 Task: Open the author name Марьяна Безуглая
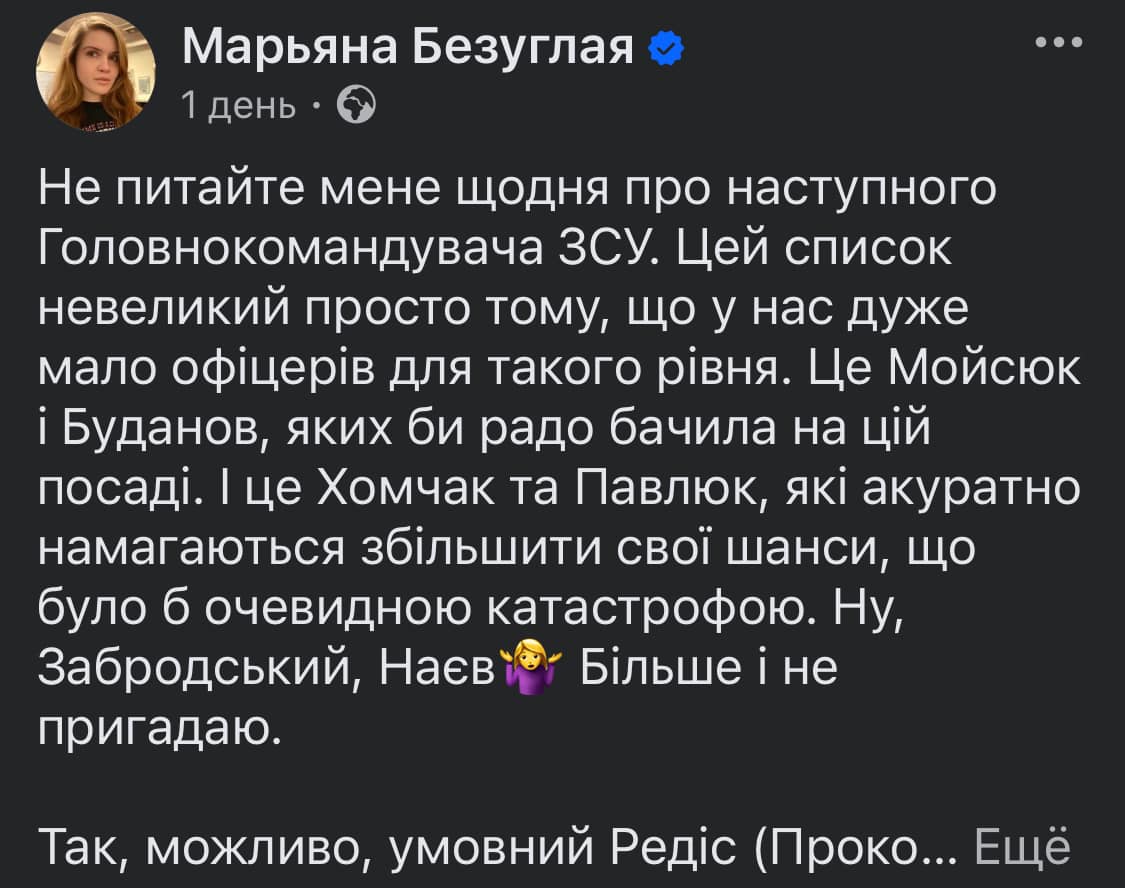coord(408,47)
